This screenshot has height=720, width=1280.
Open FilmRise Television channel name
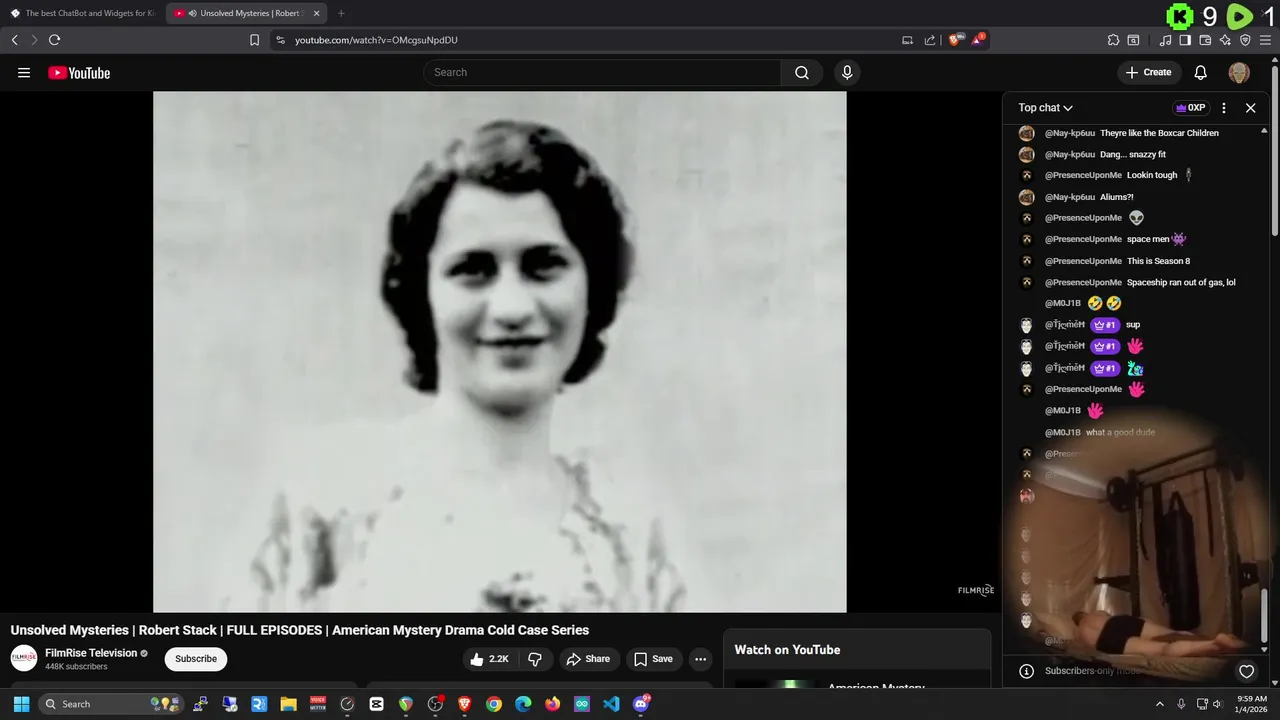tap(91, 653)
